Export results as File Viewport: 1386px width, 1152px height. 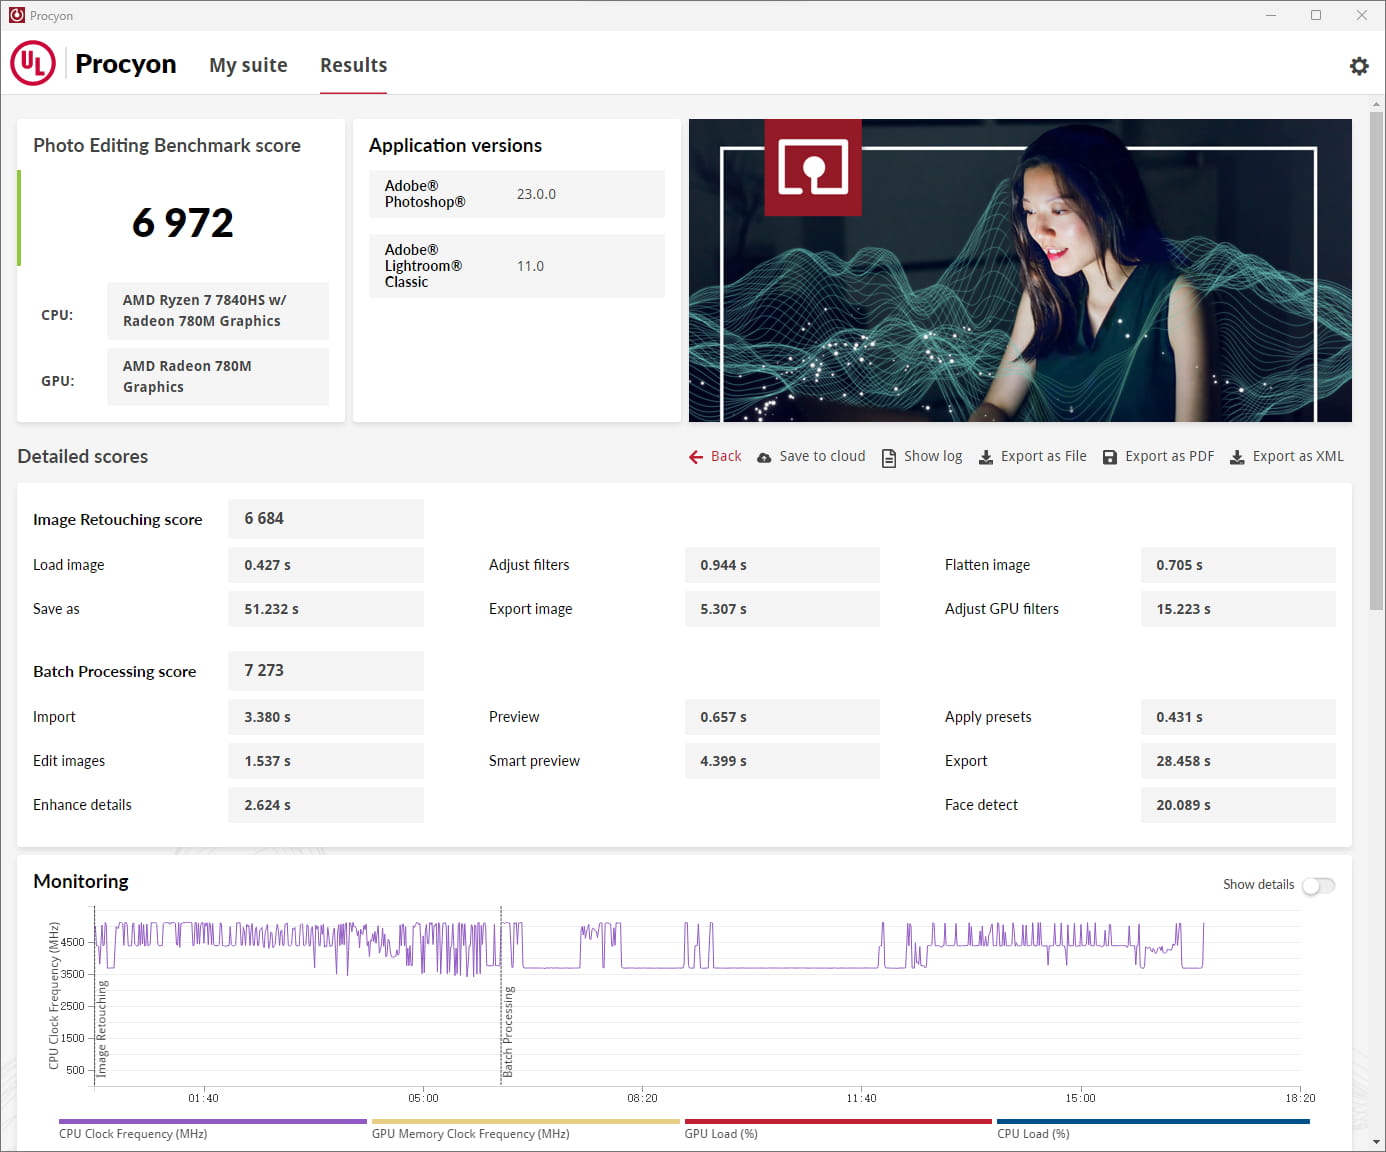tap(1032, 456)
